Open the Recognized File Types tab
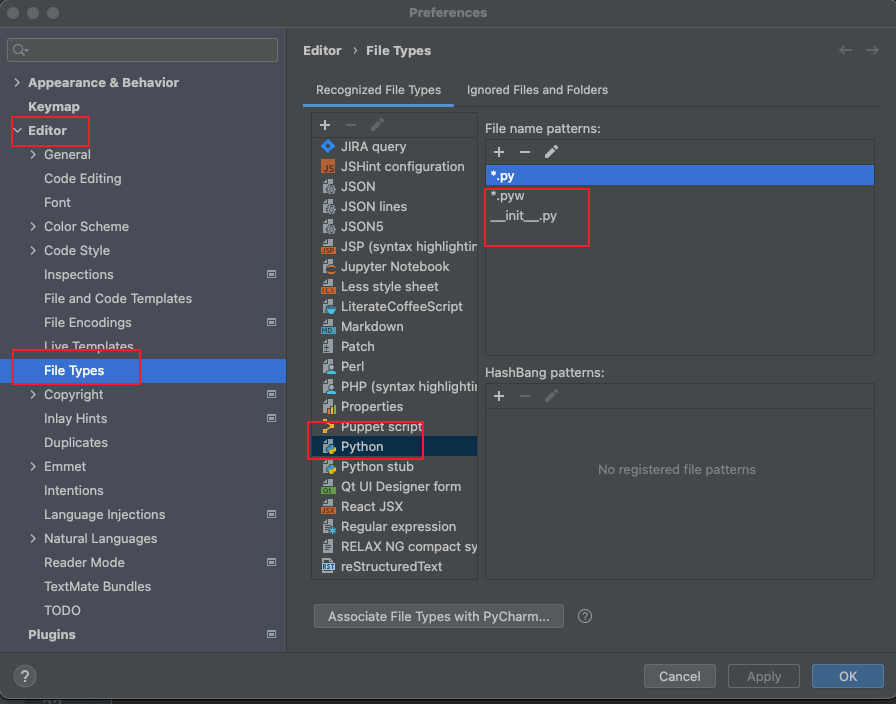Viewport: 896px width, 704px height. tap(378, 90)
